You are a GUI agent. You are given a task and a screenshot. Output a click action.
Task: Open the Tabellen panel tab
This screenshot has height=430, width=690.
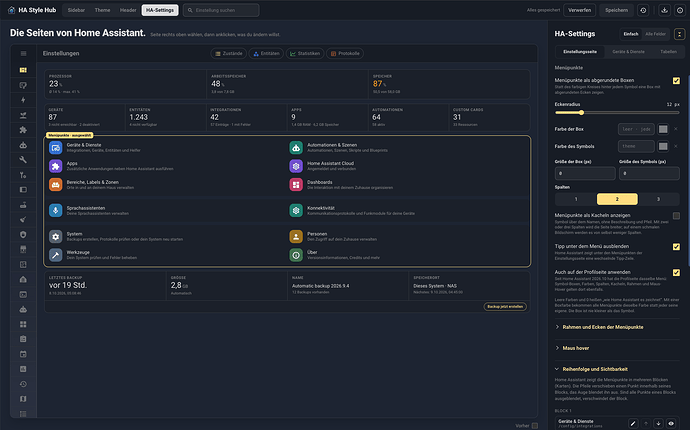668,52
